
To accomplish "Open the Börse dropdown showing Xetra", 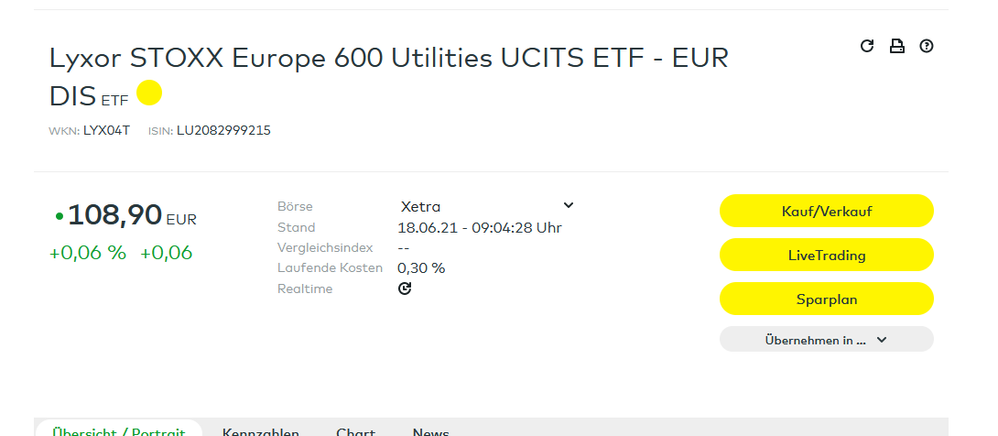I will 487,206.
